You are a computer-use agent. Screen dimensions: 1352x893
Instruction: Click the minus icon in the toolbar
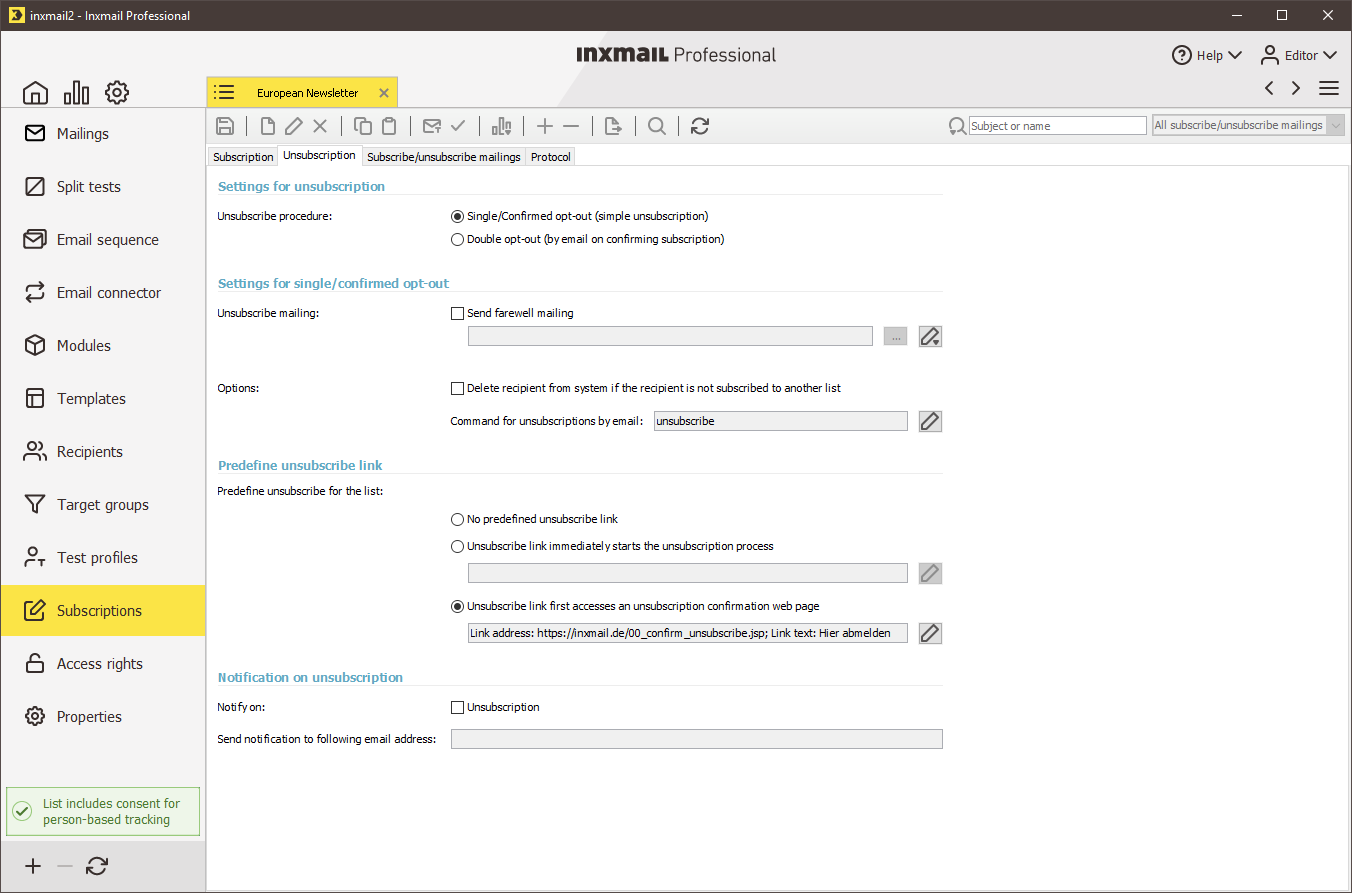tap(571, 126)
